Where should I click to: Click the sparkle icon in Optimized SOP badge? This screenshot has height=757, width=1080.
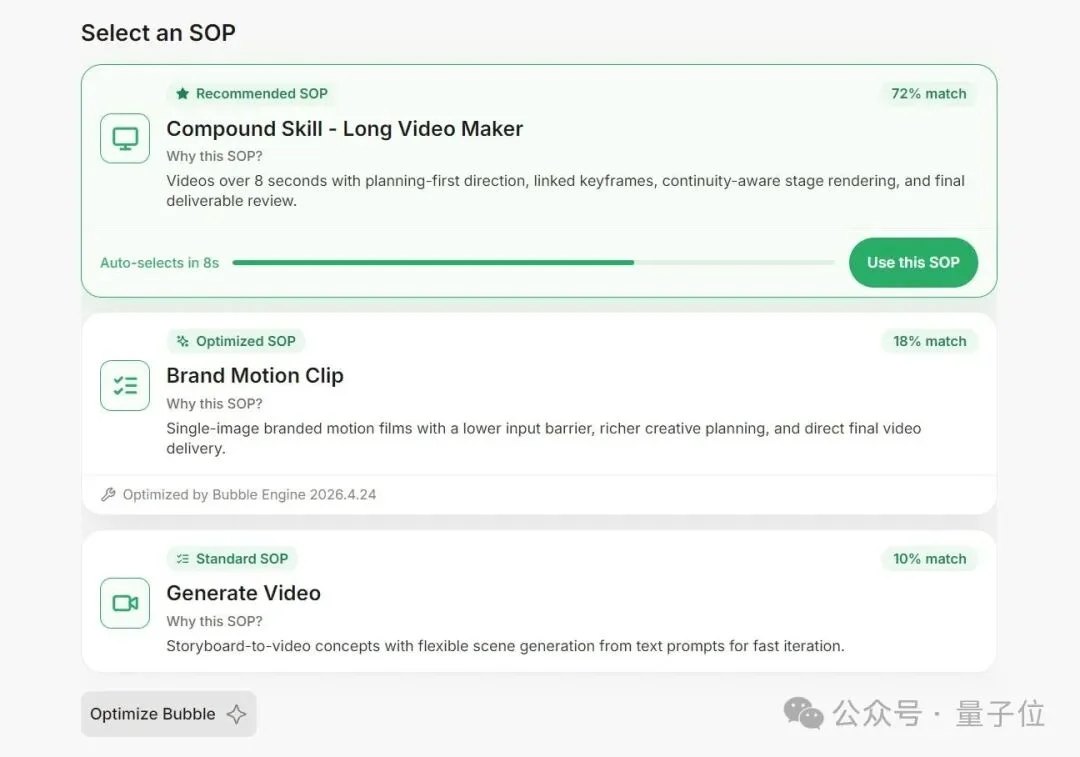(182, 341)
